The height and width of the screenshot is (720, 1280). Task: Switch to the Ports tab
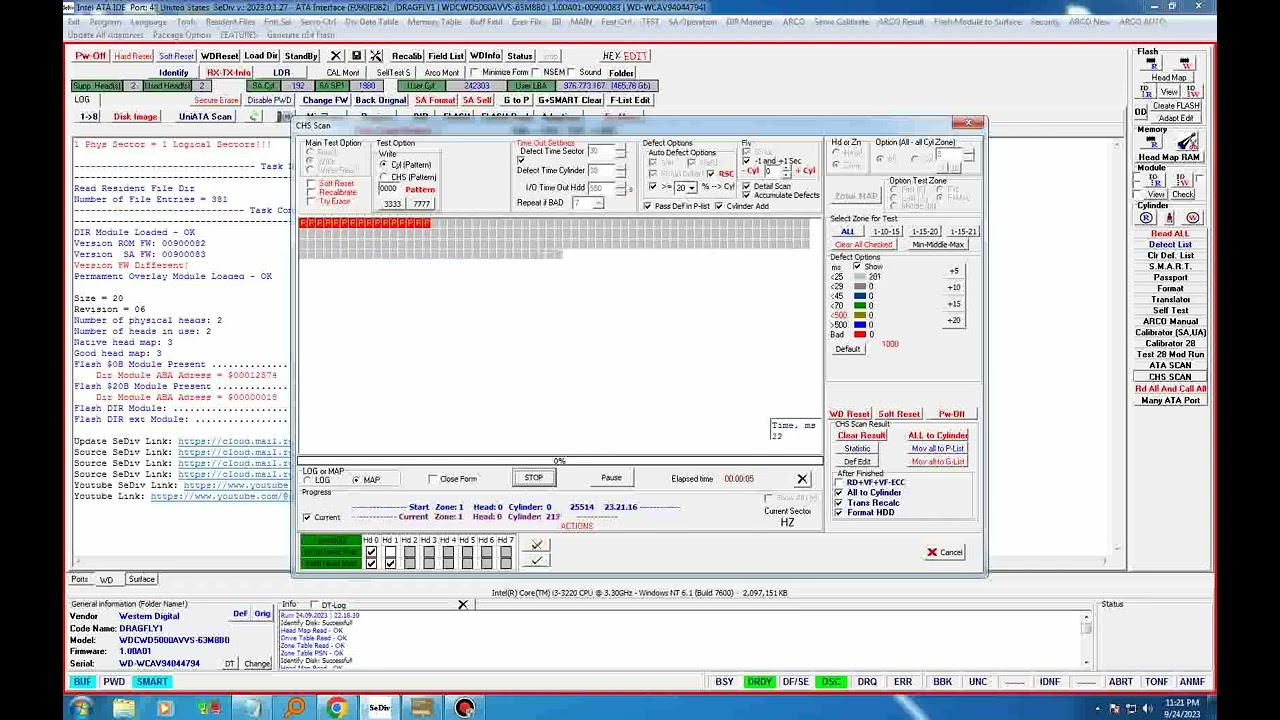pyautogui.click(x=79, y=579)
